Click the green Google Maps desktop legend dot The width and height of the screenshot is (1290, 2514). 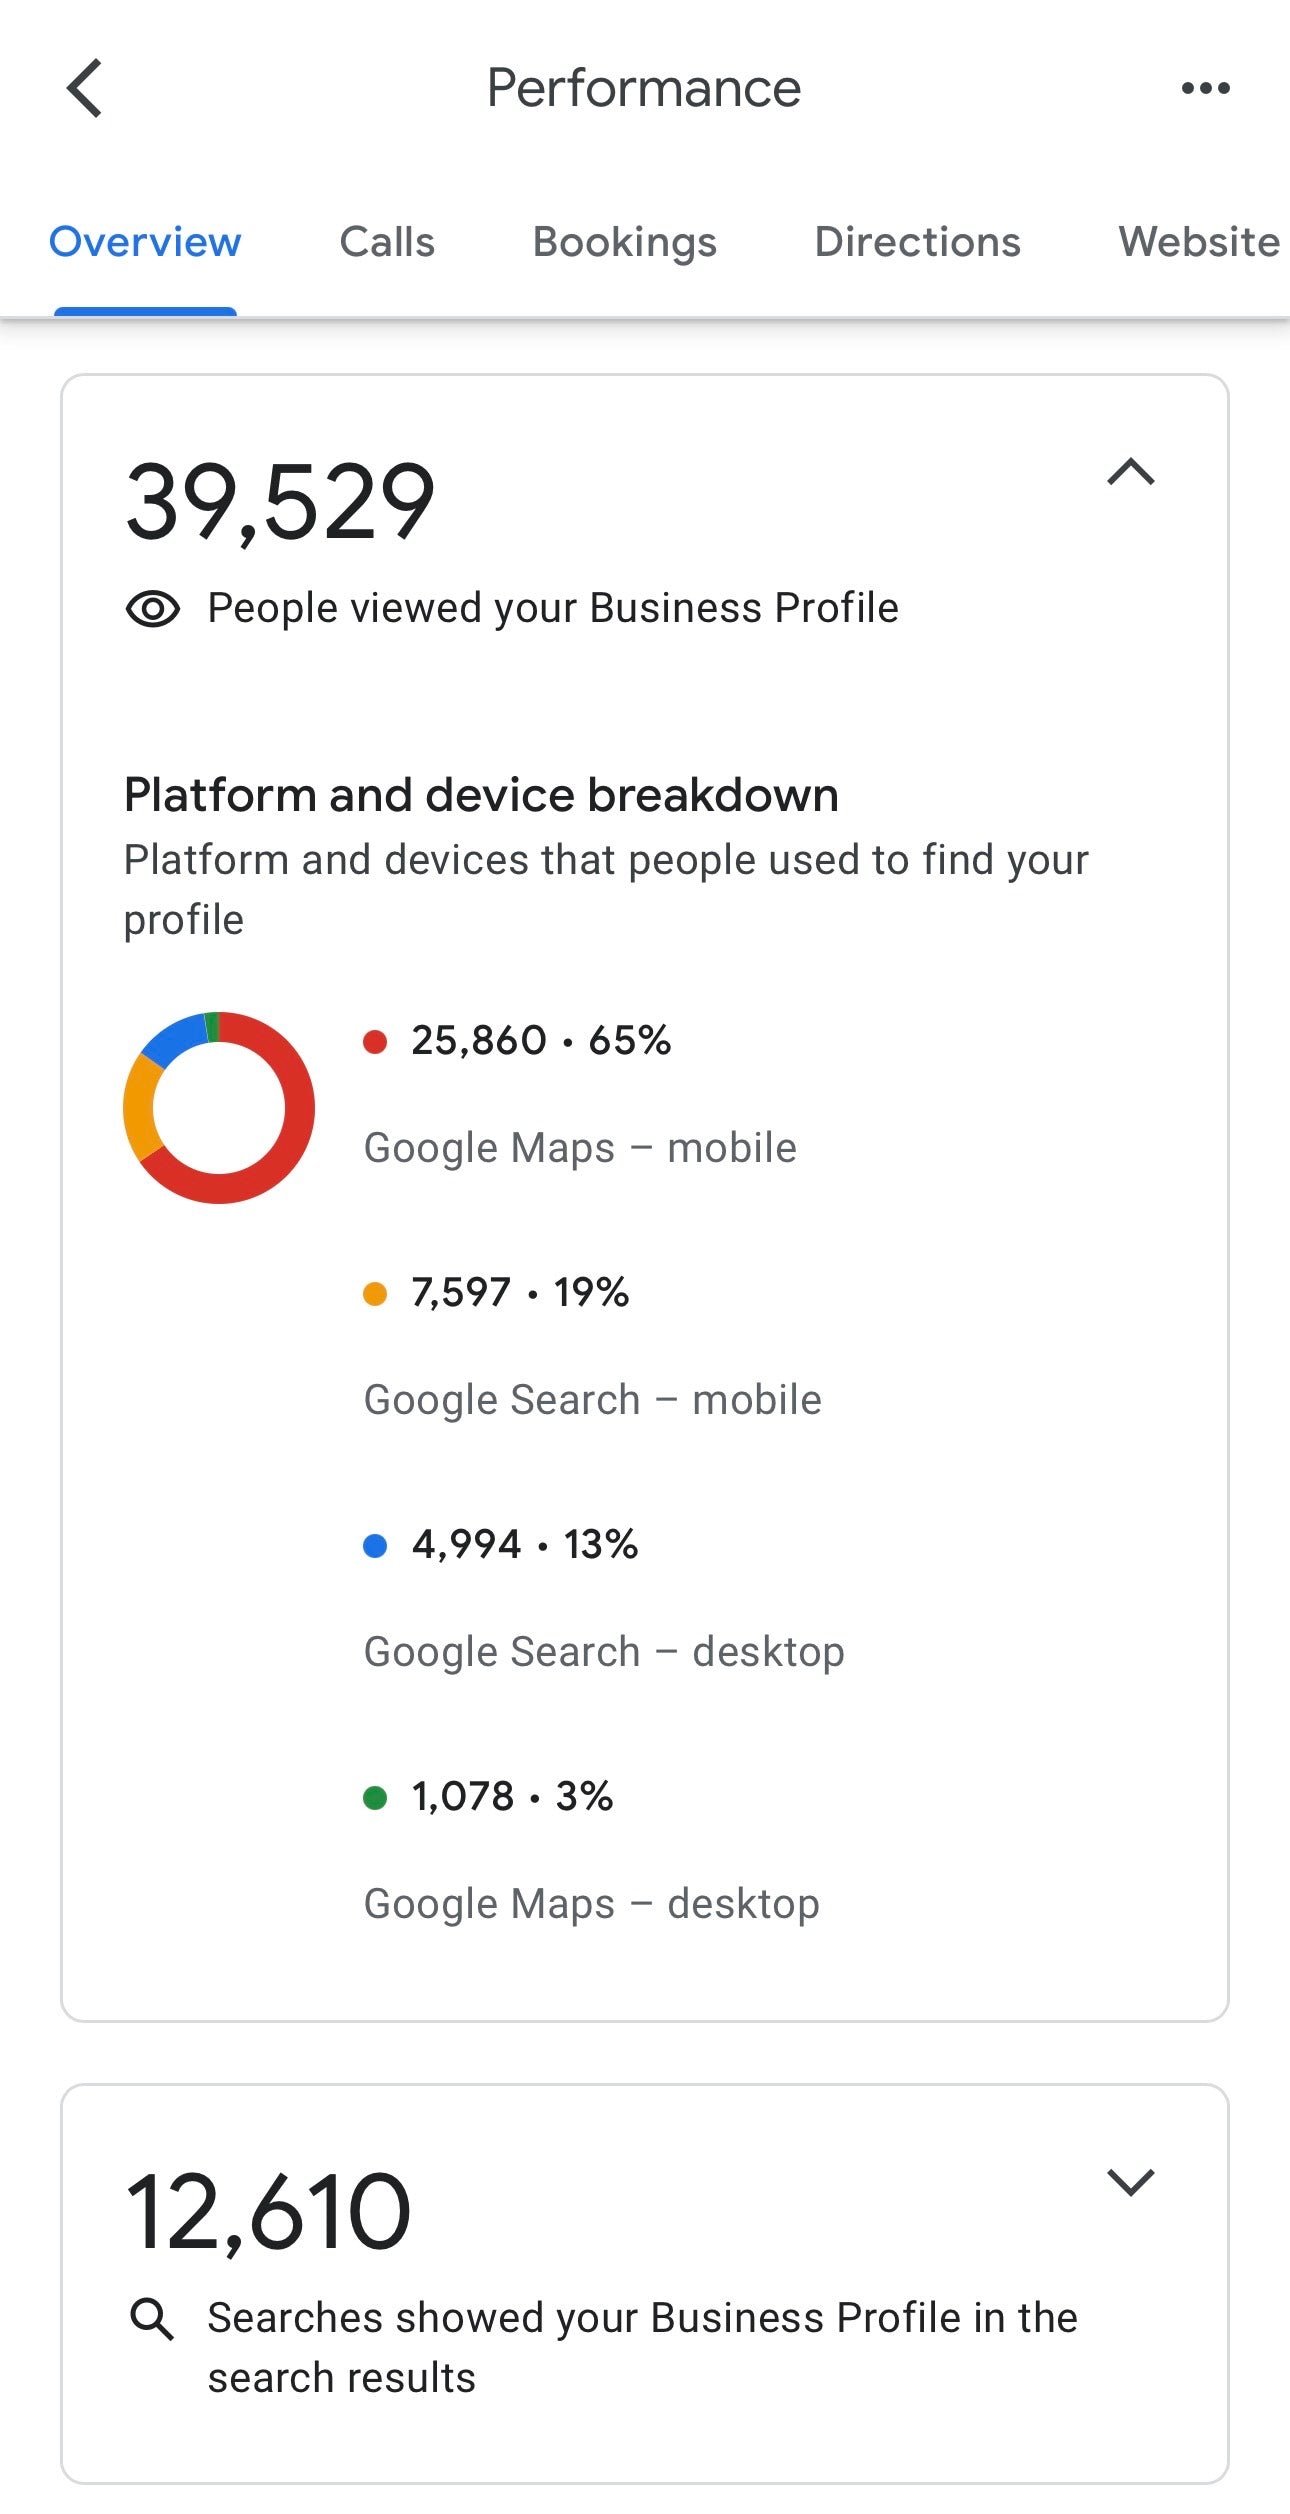pos(375,1798)
